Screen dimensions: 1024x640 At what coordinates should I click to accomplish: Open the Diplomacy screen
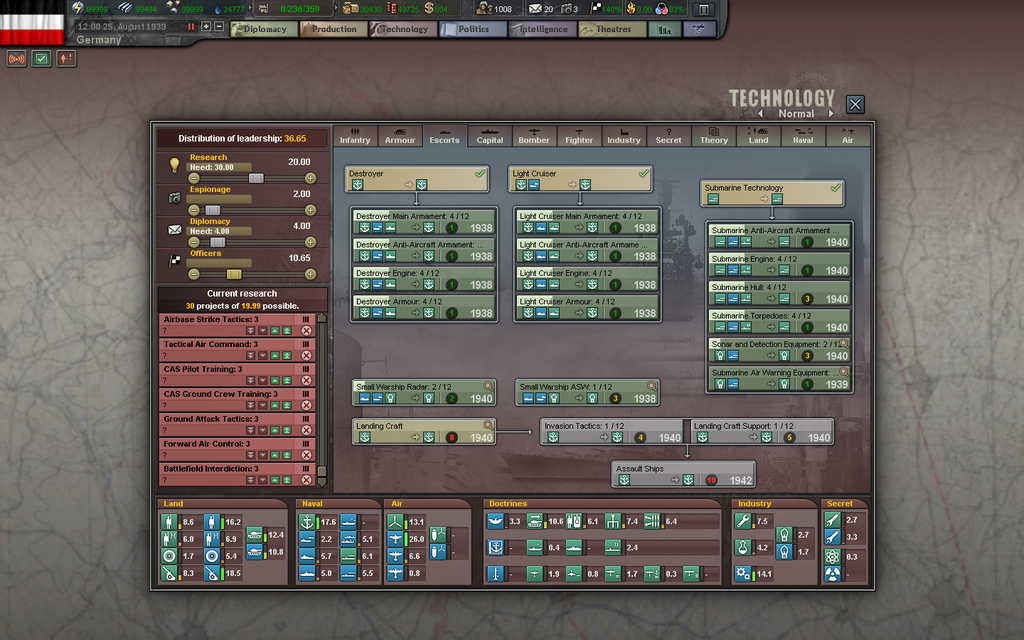pyautogui.click(x=264, y=29)
